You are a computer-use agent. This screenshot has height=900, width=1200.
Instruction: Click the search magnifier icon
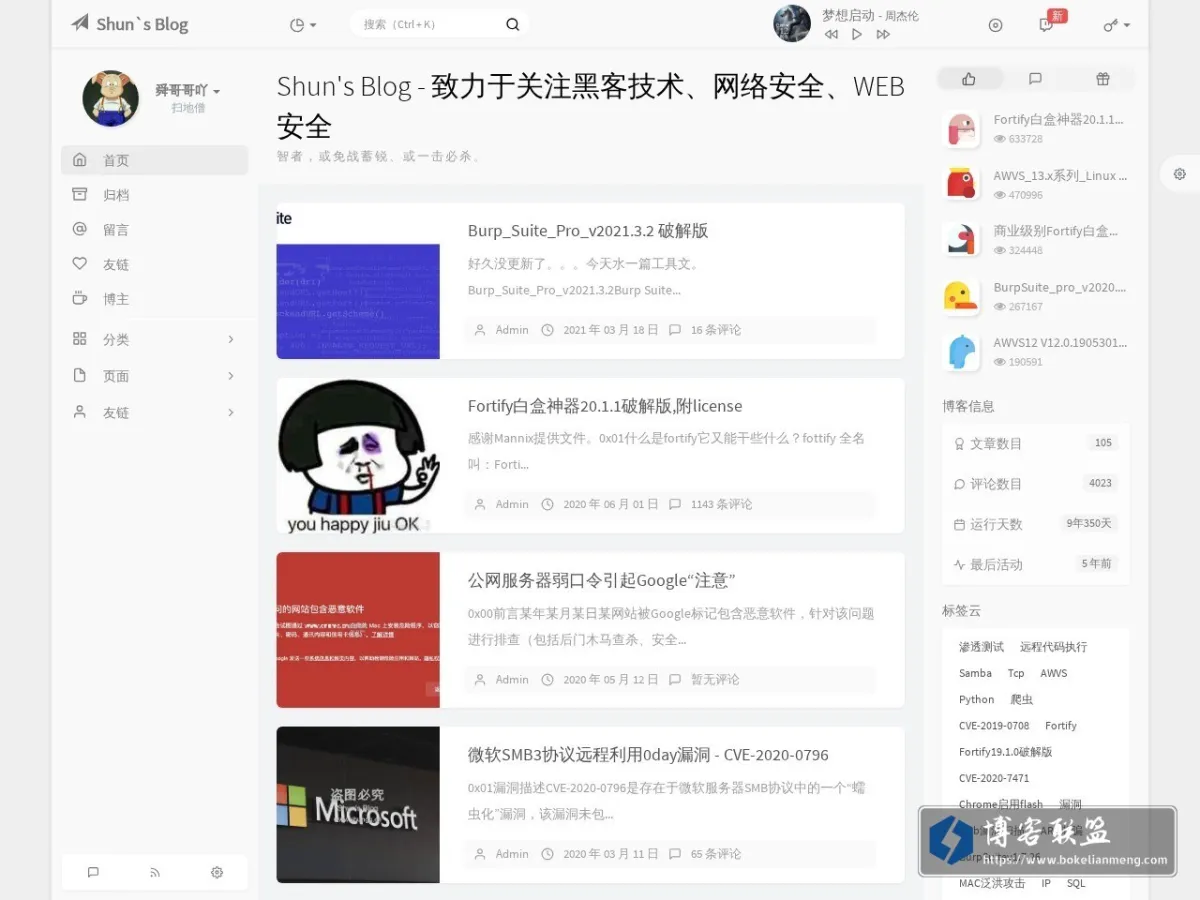point(513,25)
